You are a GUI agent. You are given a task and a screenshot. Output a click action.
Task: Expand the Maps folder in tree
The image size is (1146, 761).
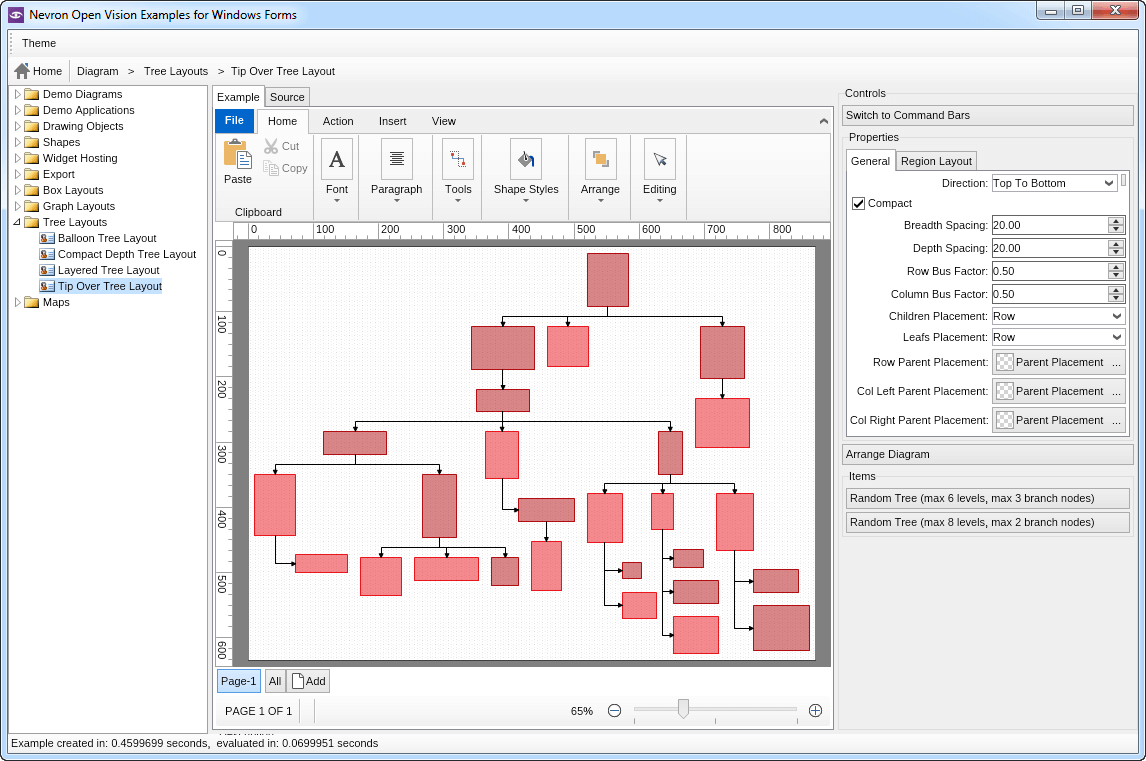[x=17, y=302]
